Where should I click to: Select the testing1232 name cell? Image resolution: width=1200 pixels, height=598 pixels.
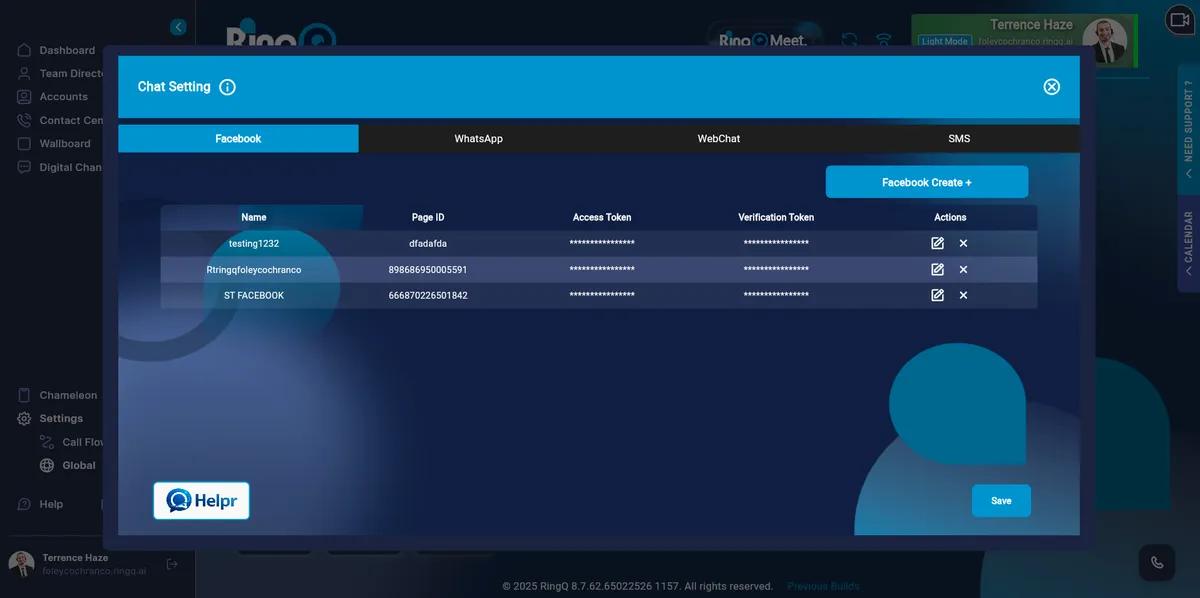pyautogui.click(x=254, y=243)
